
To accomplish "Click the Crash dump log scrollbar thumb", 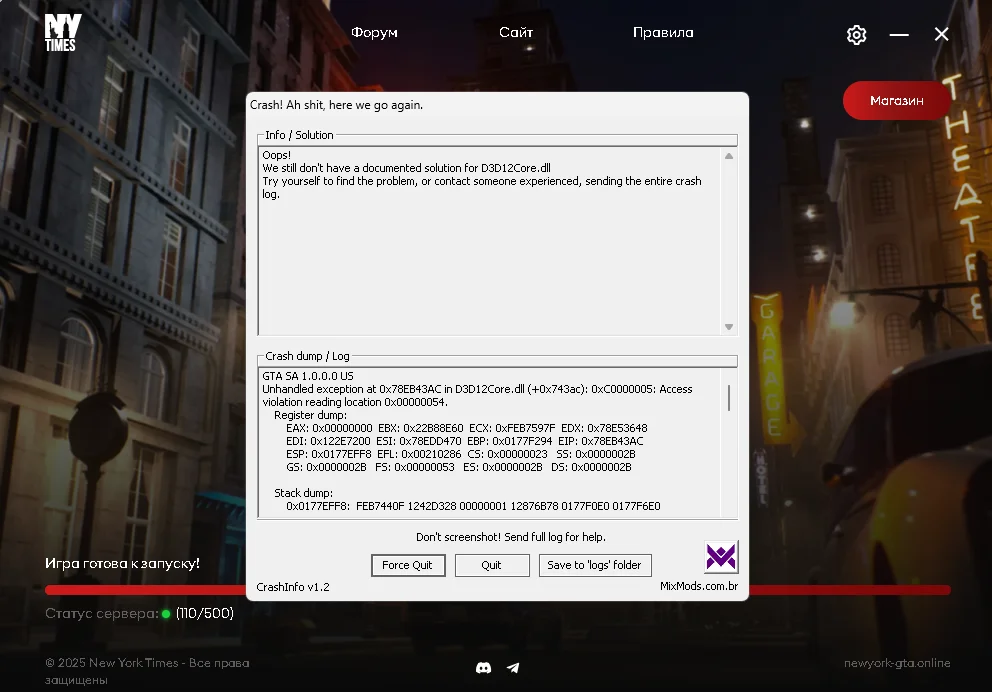I will 729,397.
